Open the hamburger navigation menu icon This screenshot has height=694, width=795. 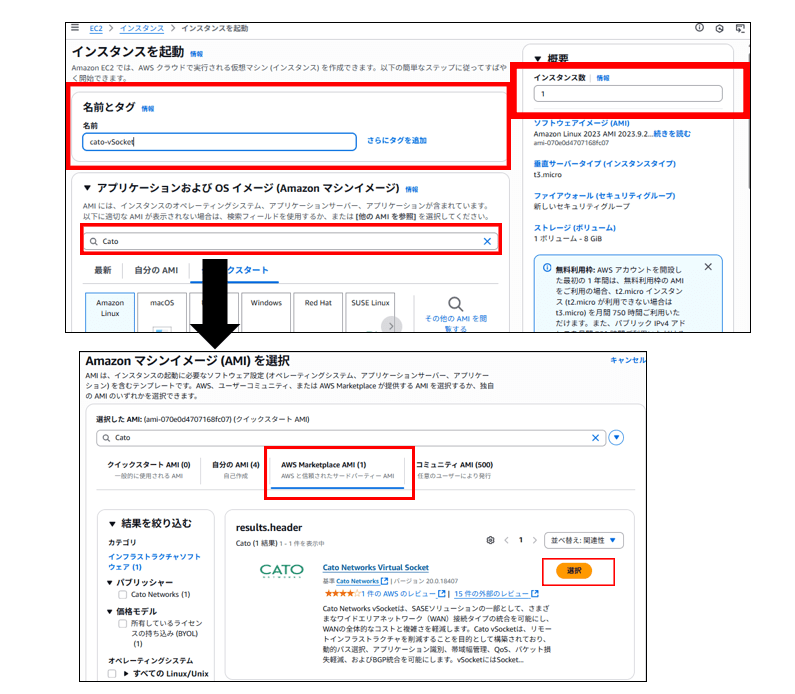pos(76,27)
